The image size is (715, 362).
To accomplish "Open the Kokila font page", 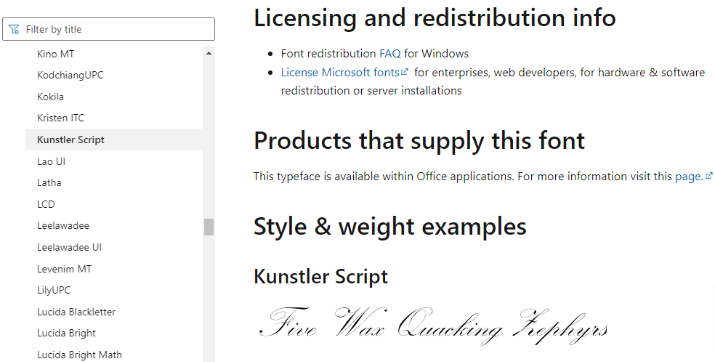I will [x=51, y=97].
